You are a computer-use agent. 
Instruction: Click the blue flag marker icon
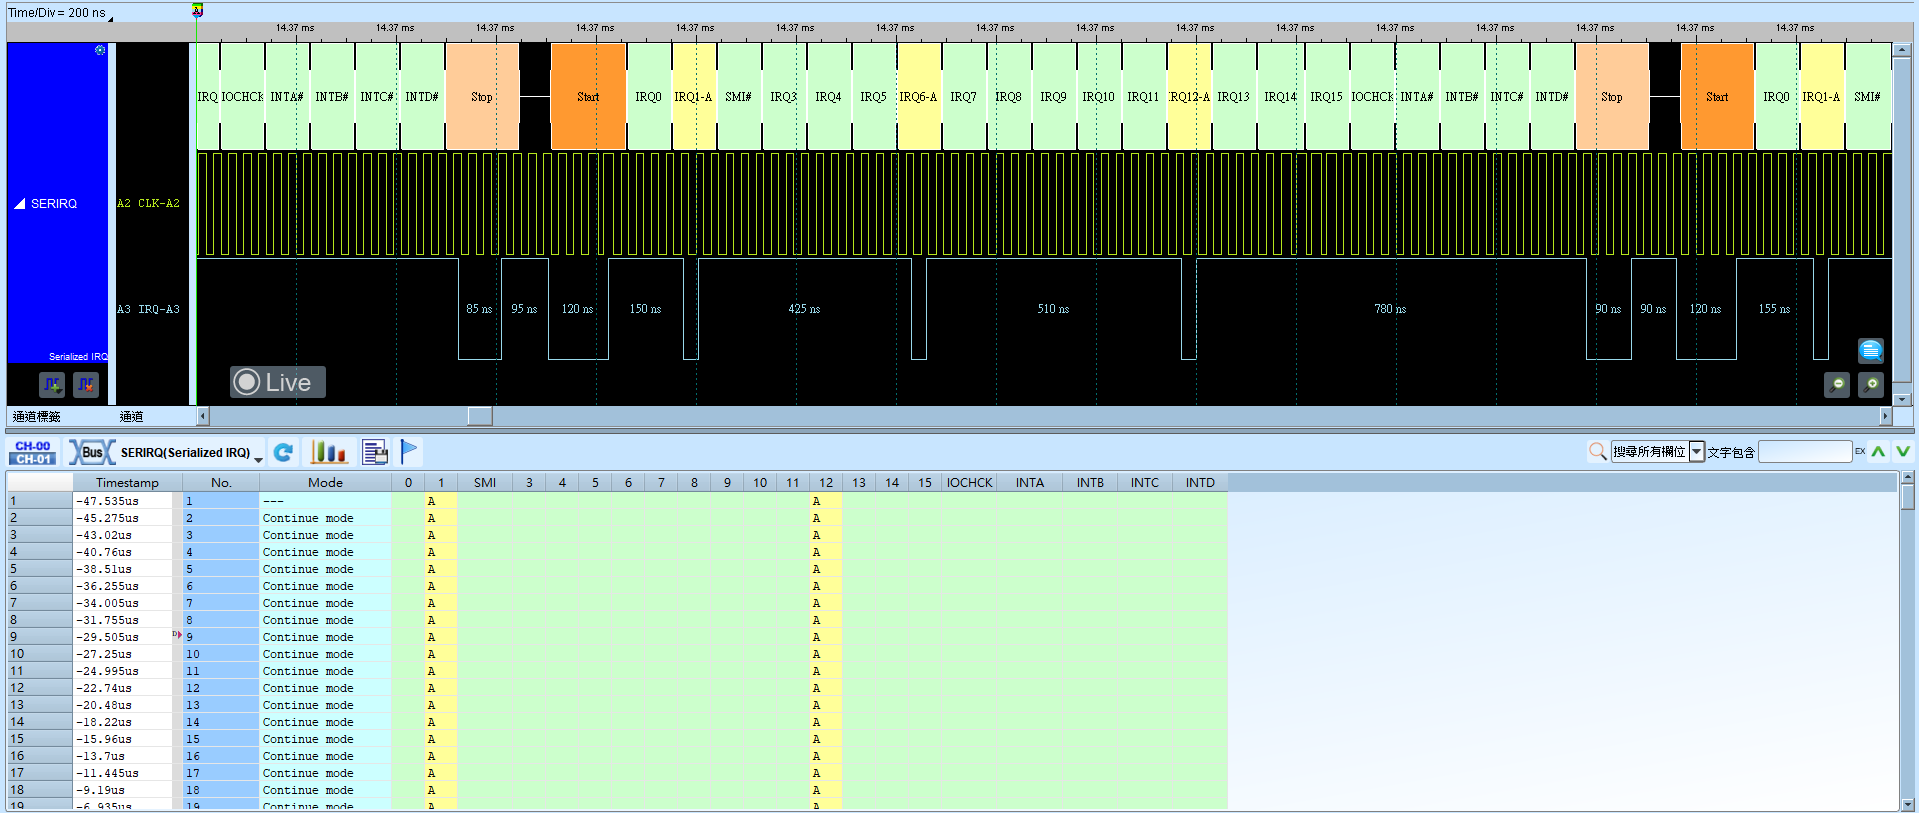(x=409, y=452)
